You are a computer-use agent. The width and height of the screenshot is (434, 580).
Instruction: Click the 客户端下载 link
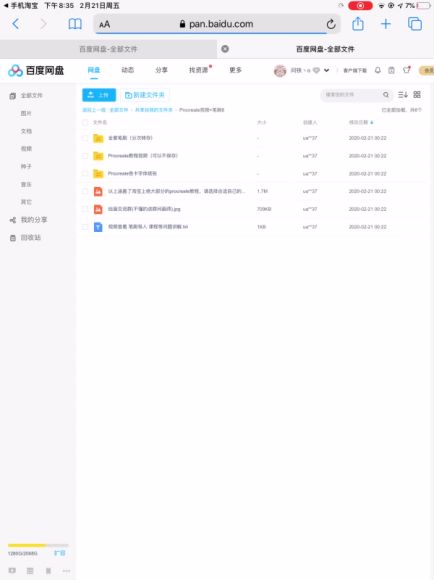[x=355, y=70]
